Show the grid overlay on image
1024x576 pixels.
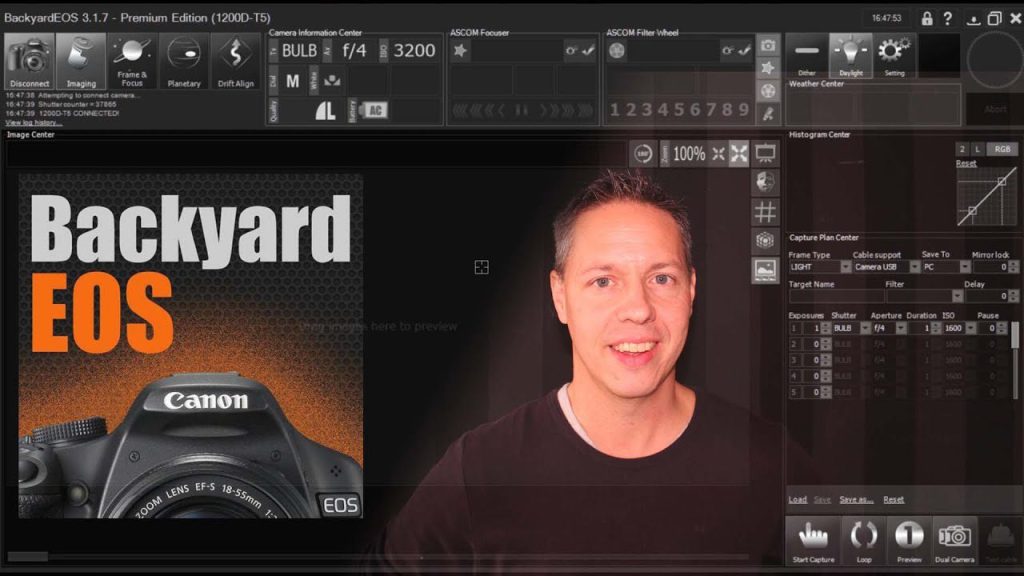pyautogui.click(x=765, y=212)
